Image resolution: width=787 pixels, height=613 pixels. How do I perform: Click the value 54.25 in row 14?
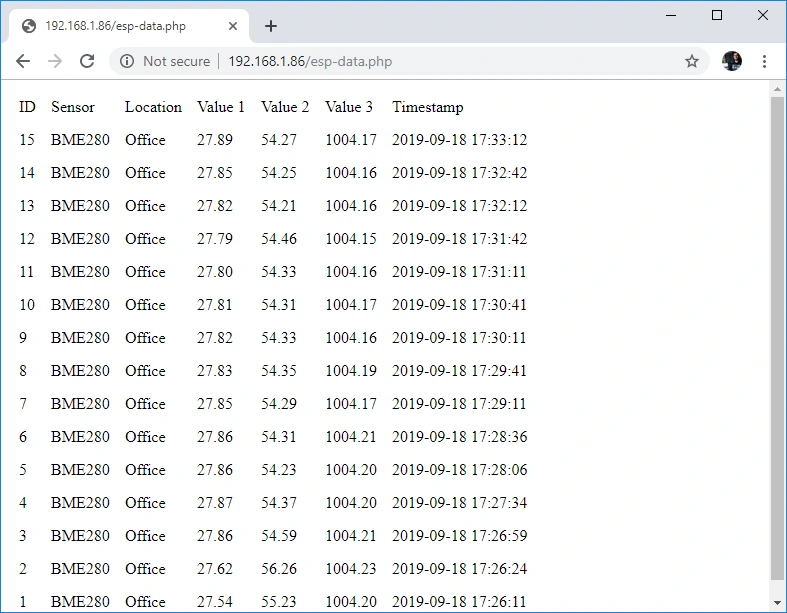279,173
